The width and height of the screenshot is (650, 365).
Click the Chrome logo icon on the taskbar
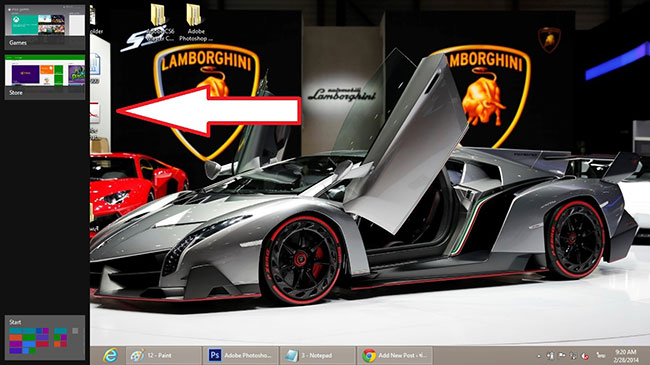[369, 355]
